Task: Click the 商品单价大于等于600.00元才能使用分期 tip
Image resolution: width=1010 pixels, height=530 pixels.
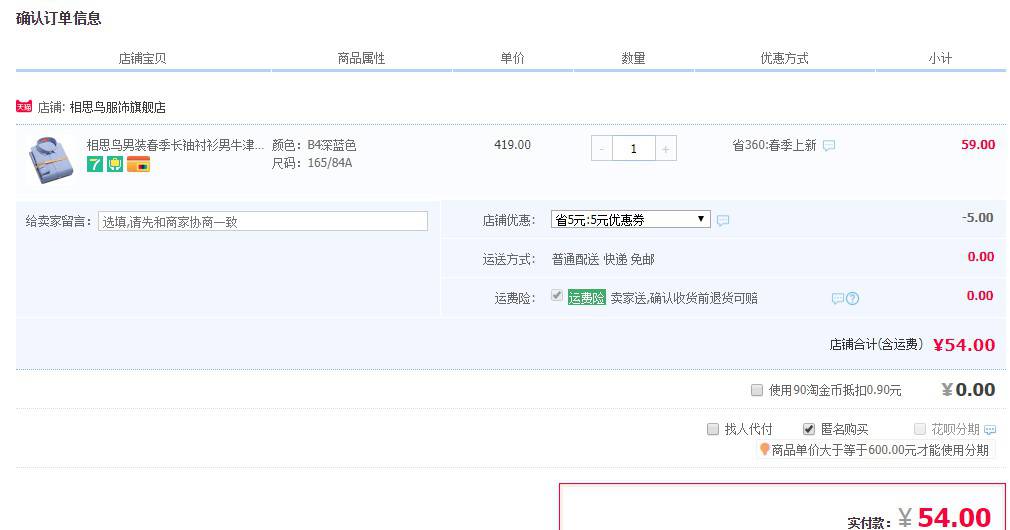Action: click(x=880, y=450)
